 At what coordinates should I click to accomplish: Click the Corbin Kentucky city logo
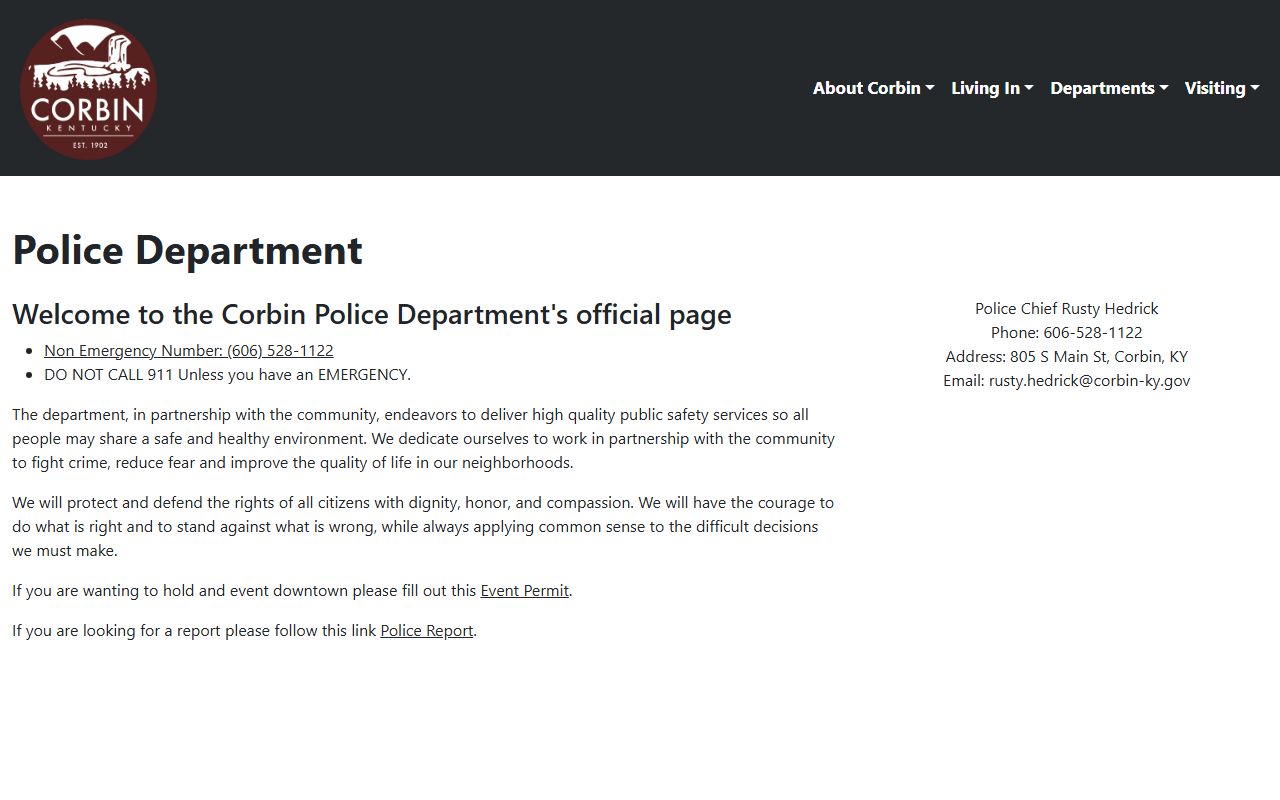click(x=88, y=88)
